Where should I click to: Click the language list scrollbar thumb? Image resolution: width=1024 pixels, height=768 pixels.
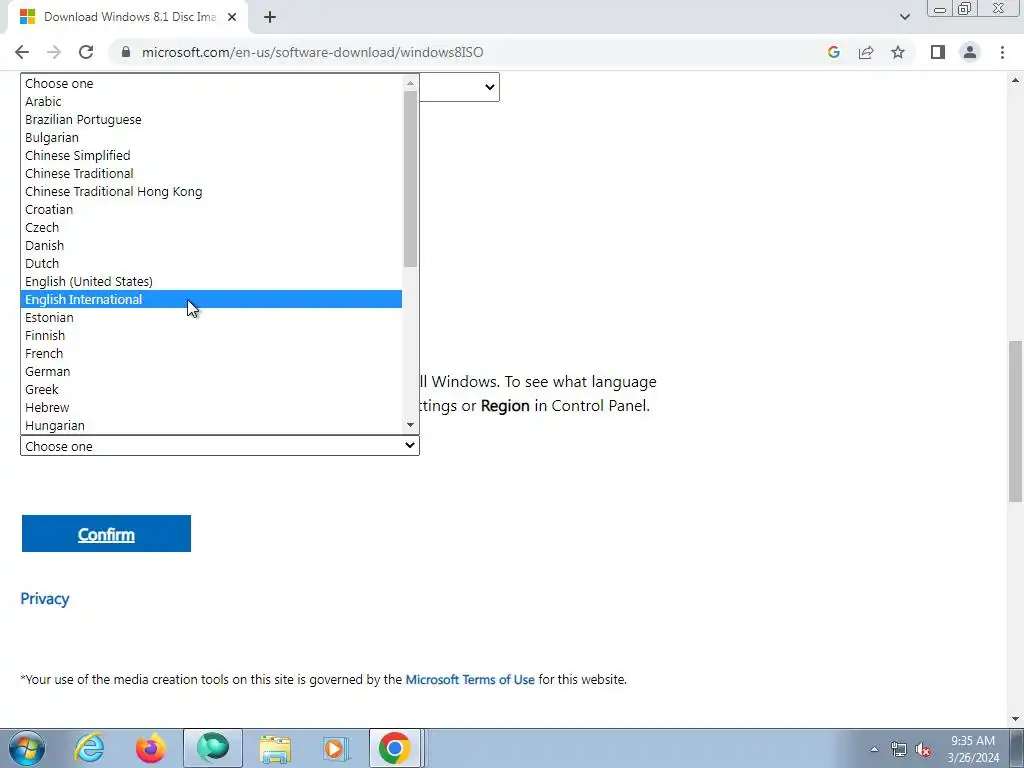(x=410, y=179)
